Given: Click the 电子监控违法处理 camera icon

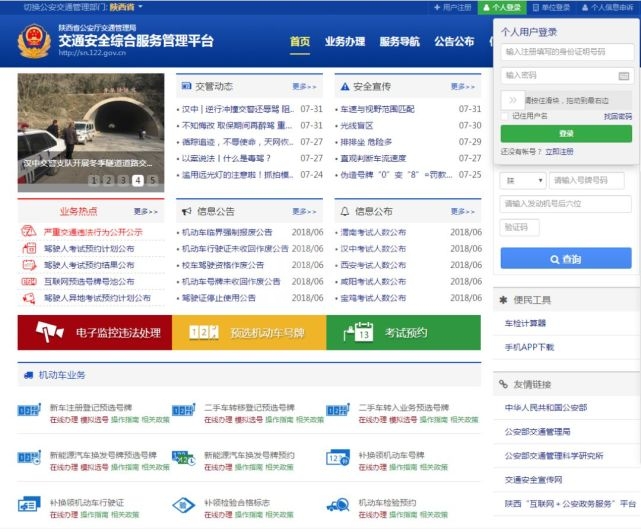Looking at the screenshot, I should click(x=50, y=332).
